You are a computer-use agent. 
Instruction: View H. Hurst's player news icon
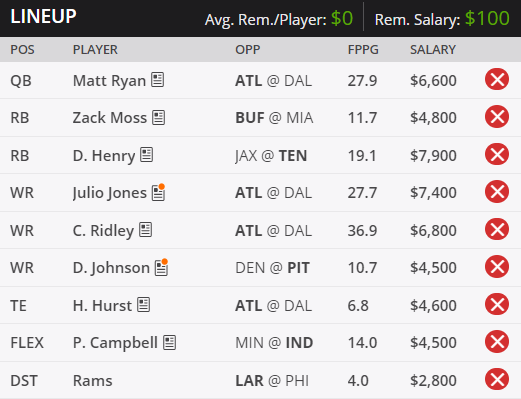144,305
